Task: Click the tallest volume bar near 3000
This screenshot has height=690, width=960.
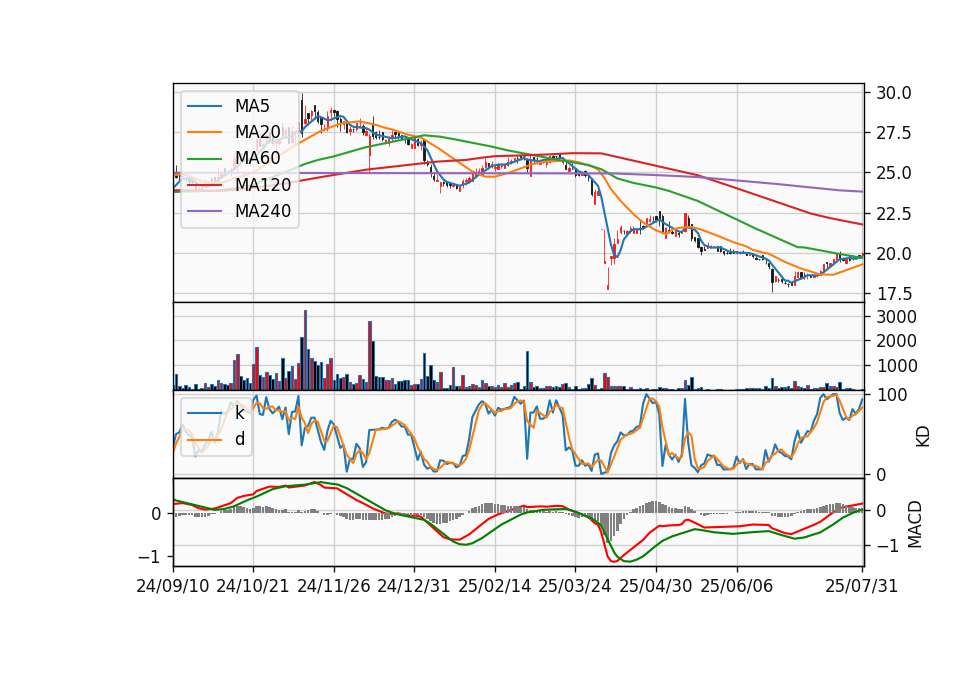Action: [306, 350]
